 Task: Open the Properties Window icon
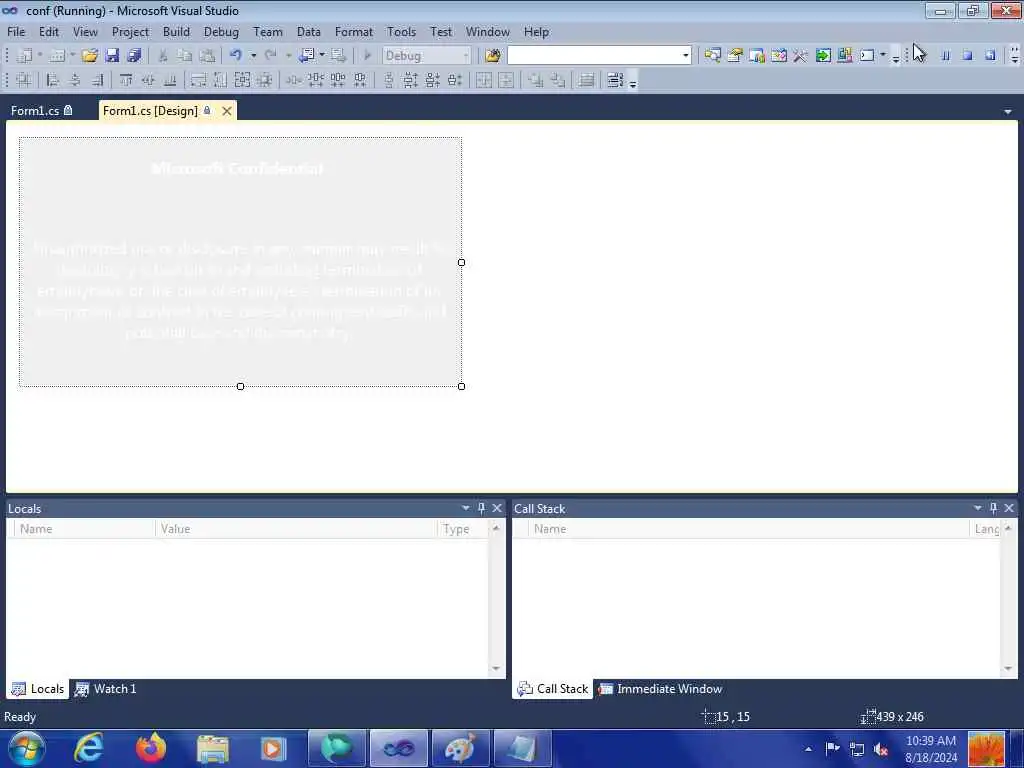pyautogui.click(x=735, y=56)
